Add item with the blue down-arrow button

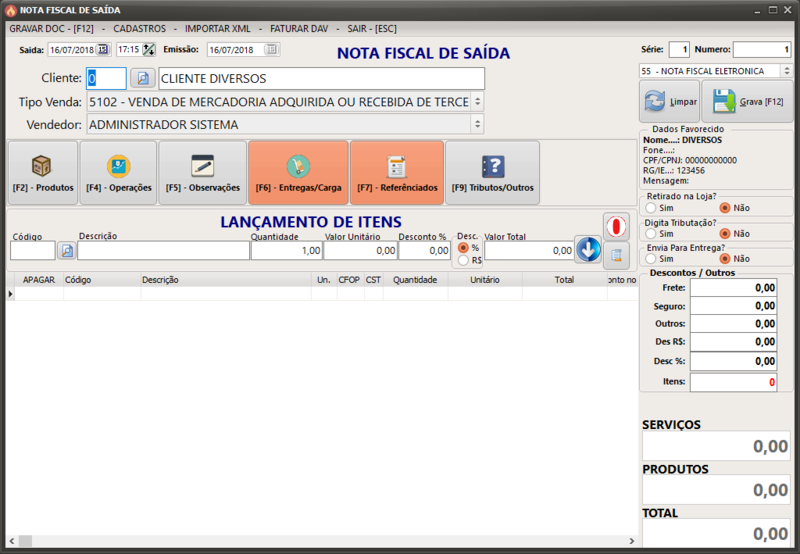coord(588,250)
